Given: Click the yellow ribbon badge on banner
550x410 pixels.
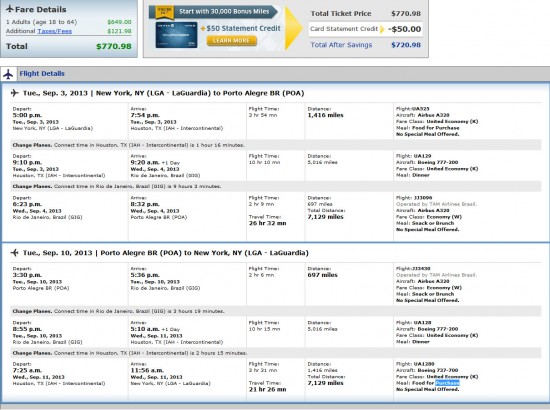Looking at the screenshot, I should point(165,12).
